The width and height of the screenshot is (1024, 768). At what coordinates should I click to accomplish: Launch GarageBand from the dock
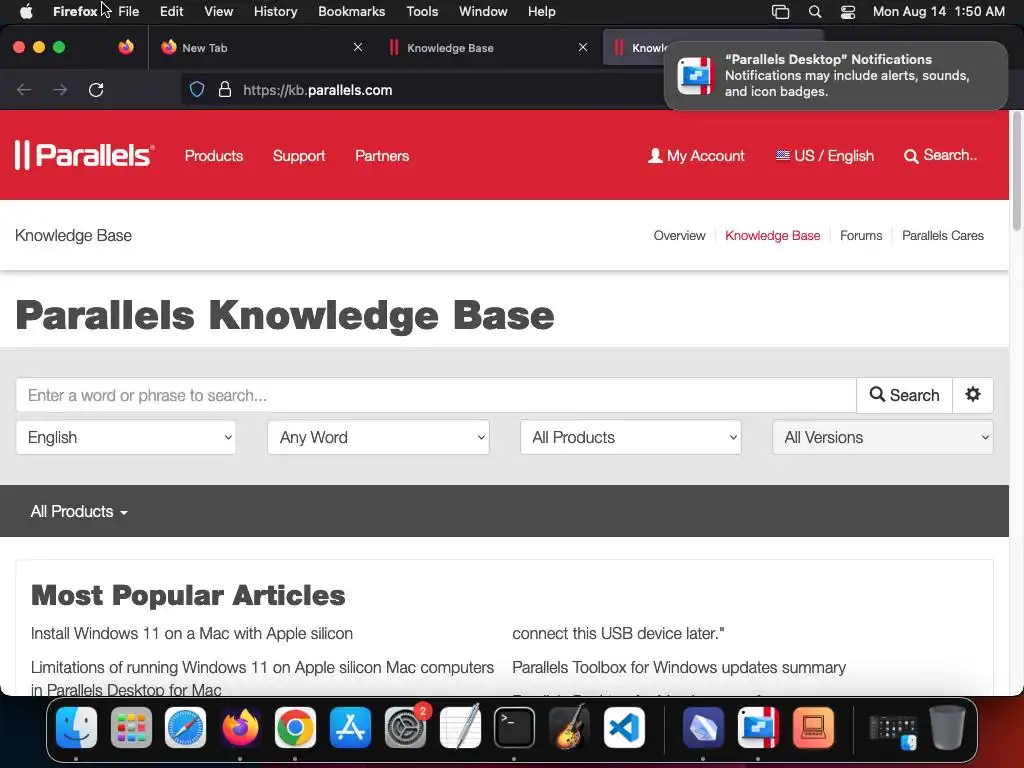coord(569,728)
